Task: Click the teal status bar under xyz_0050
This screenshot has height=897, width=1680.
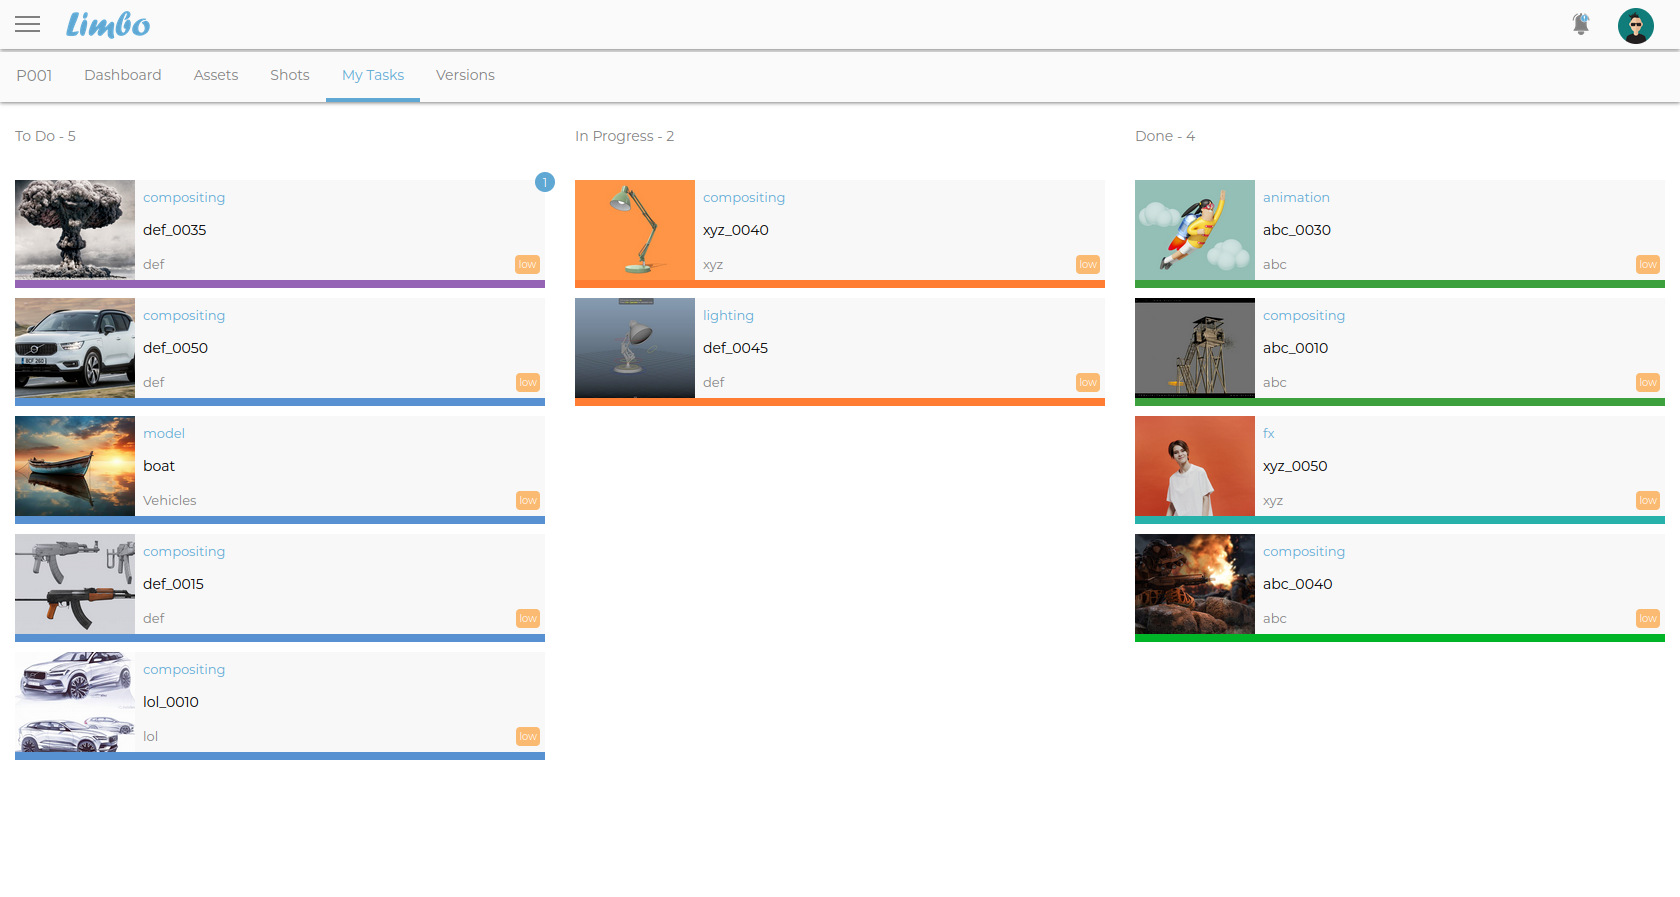Action: (1399, 520)
